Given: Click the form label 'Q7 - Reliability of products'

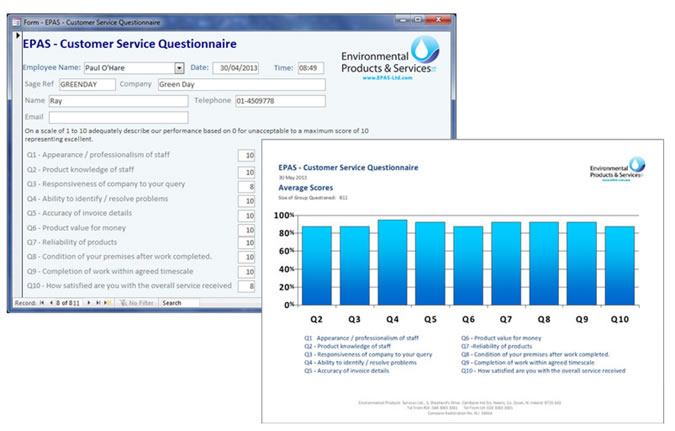Looking at the screenshot, I should point(72,242).
